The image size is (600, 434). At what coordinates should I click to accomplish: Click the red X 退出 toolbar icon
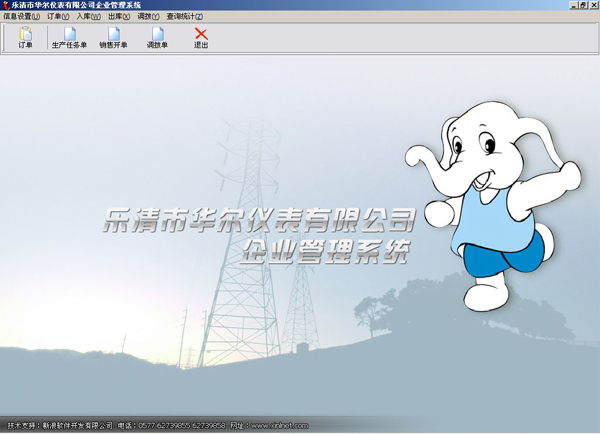point(201,38)
